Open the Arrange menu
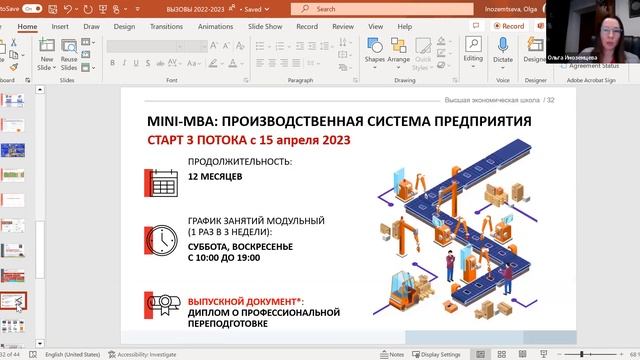640x360 pixels. 398,53
